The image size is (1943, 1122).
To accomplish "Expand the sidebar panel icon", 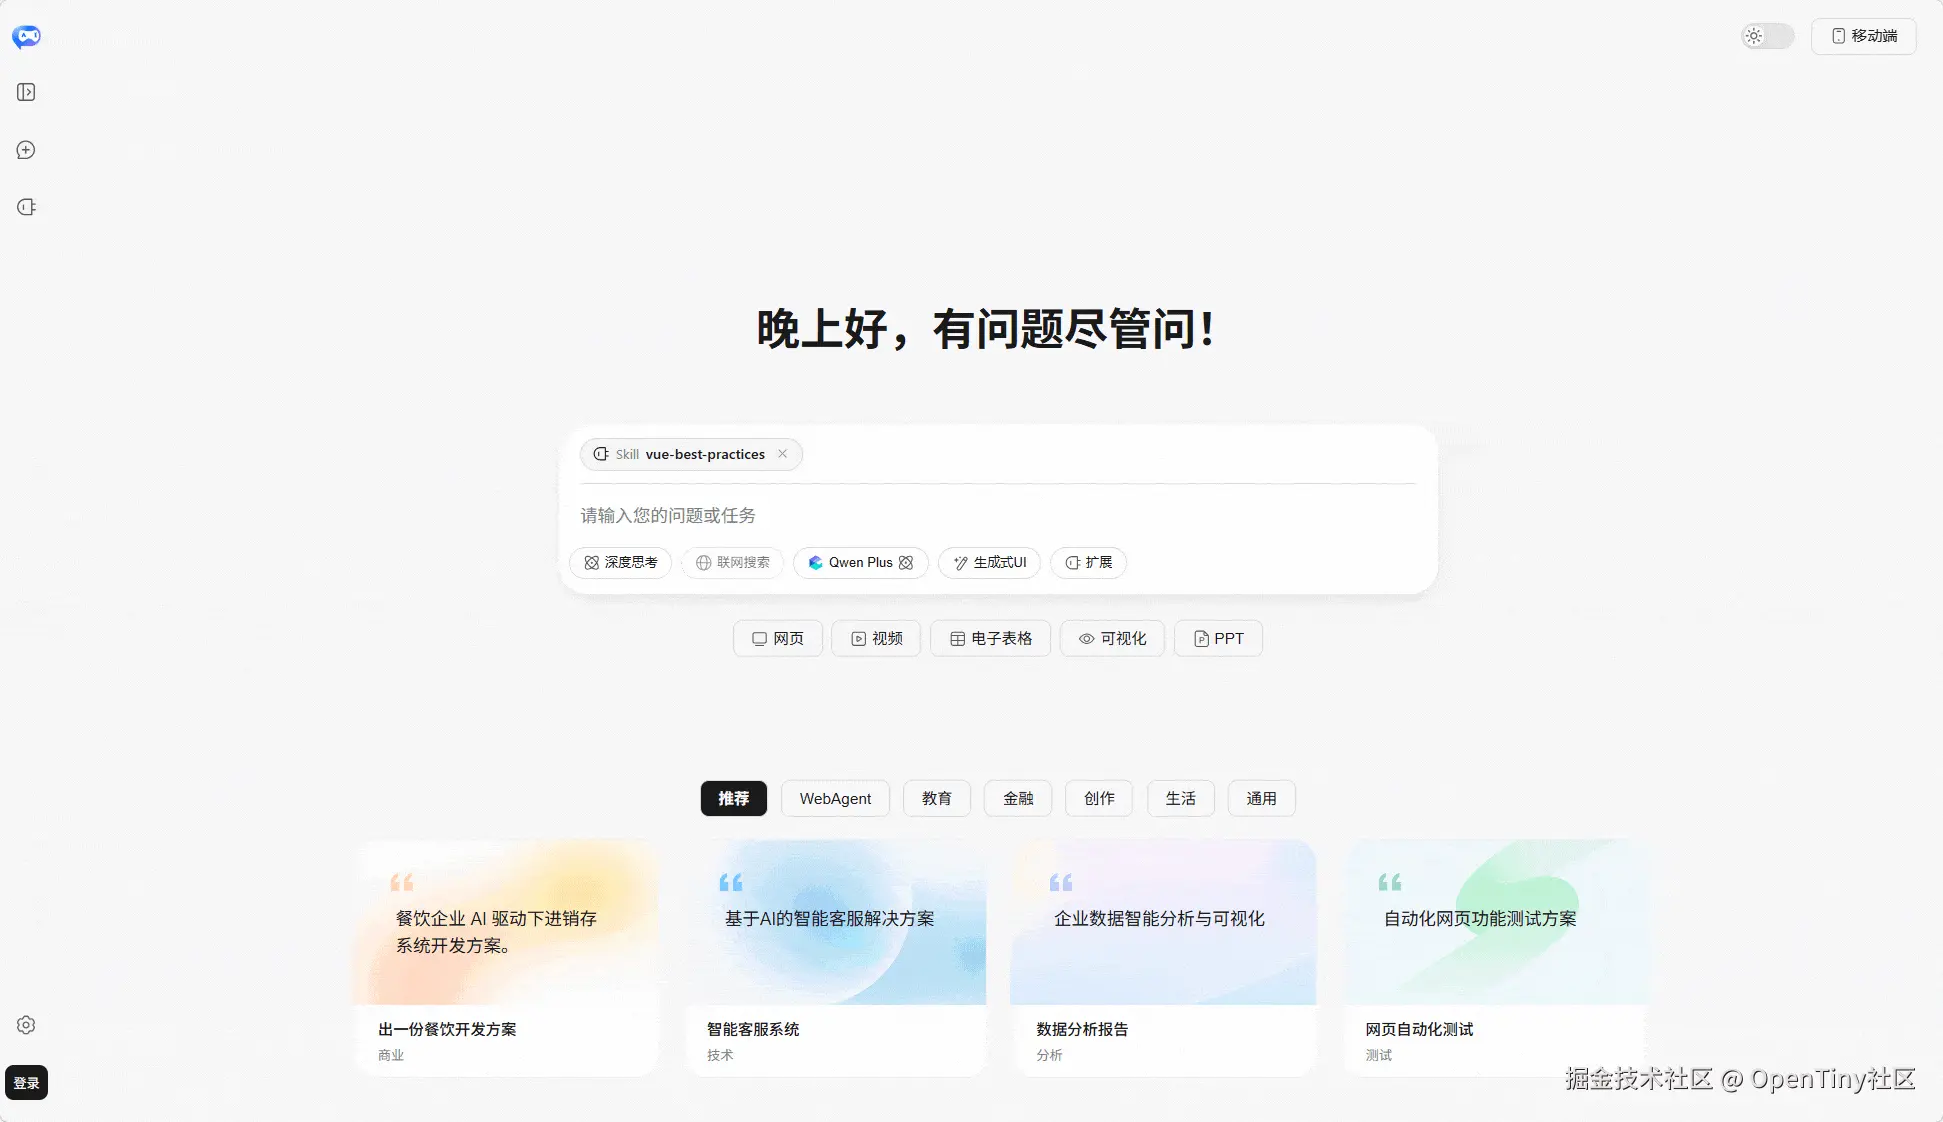I will (x=26, y=92).
